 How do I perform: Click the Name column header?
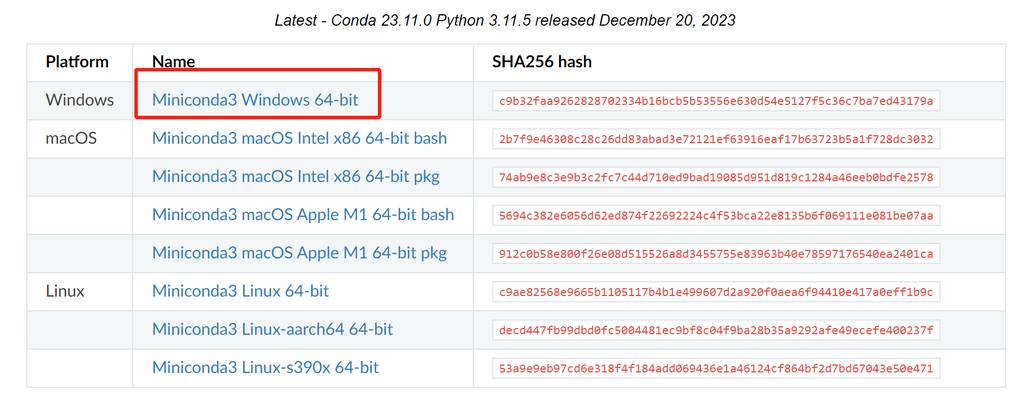point(174,62)
